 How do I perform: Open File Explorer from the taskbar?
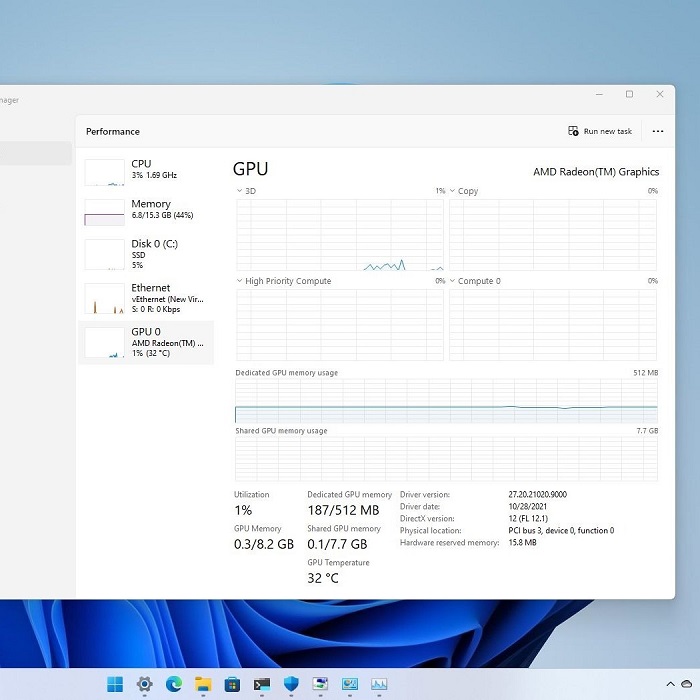pos(203,684)
